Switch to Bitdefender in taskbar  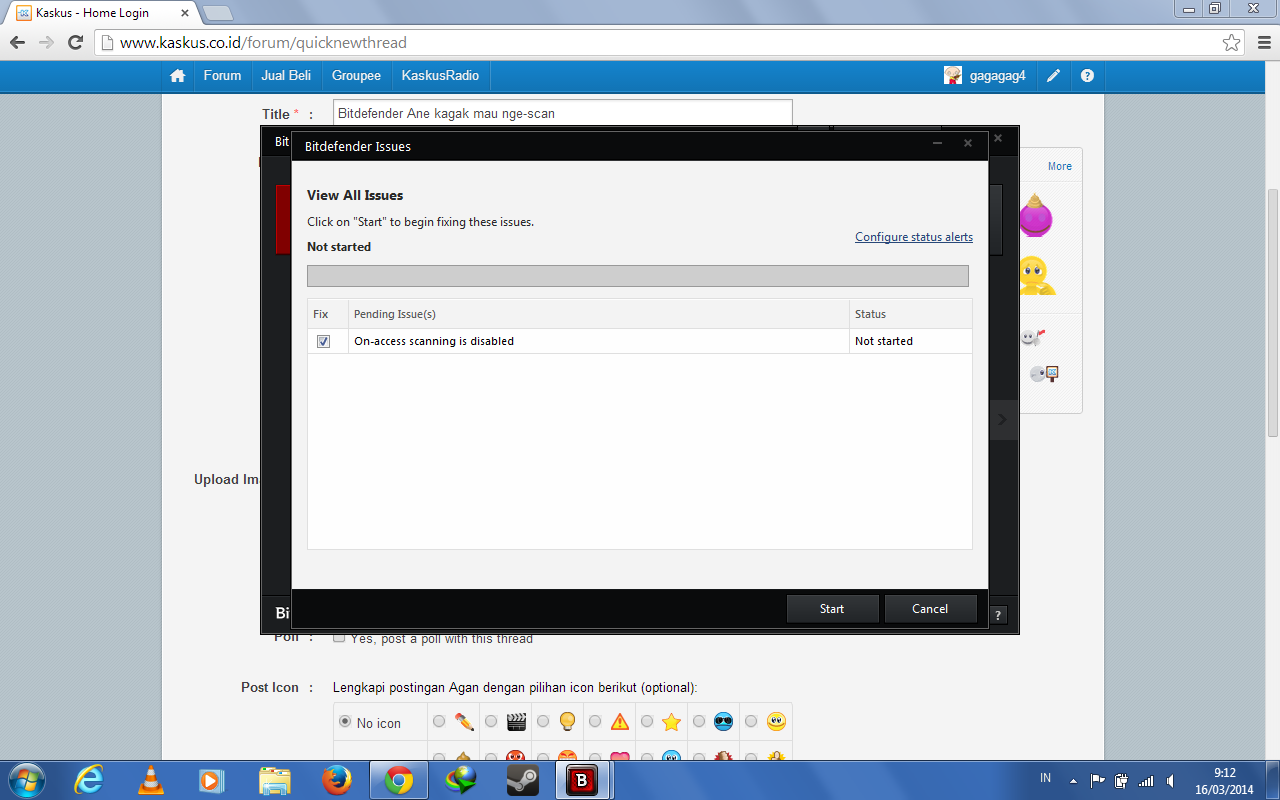[x=583, y=780]
